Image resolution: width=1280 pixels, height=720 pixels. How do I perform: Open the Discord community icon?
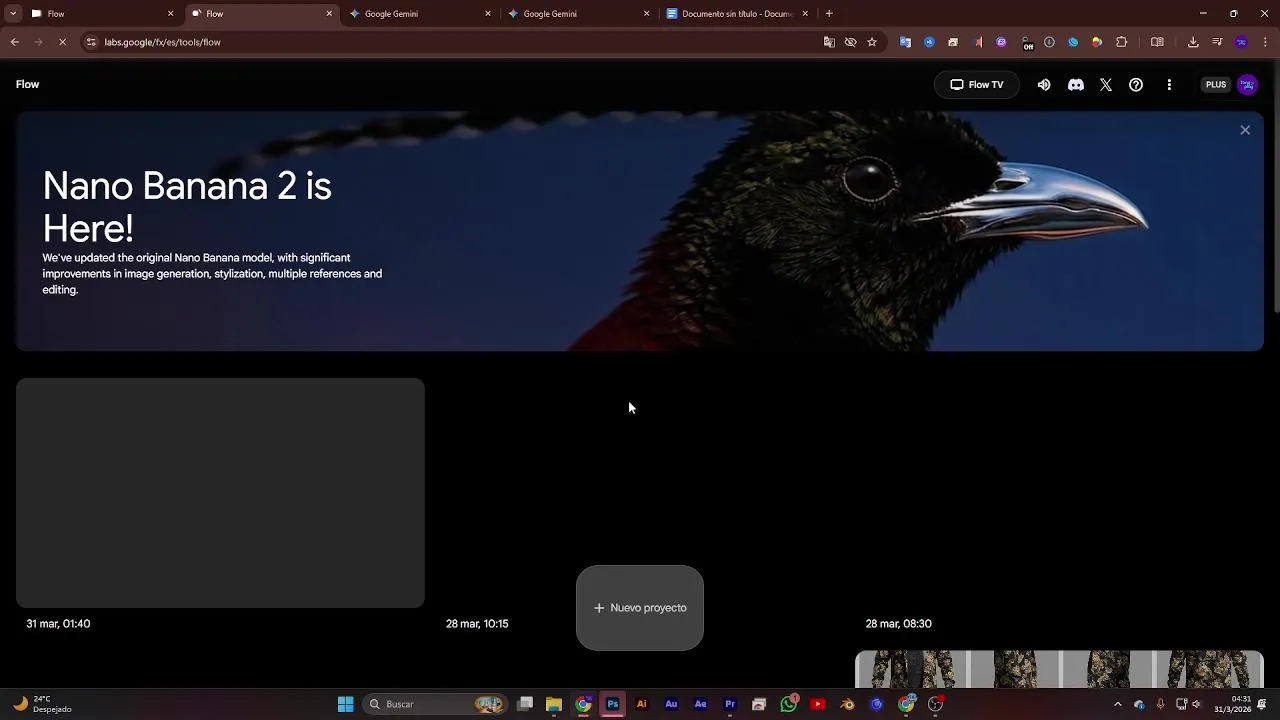tap(1076, 85)
